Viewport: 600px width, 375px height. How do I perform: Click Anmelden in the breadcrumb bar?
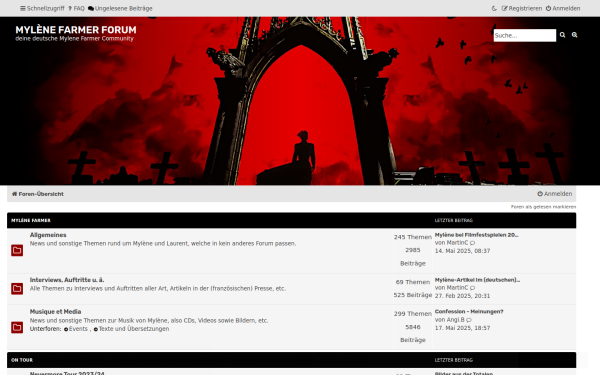554,194
